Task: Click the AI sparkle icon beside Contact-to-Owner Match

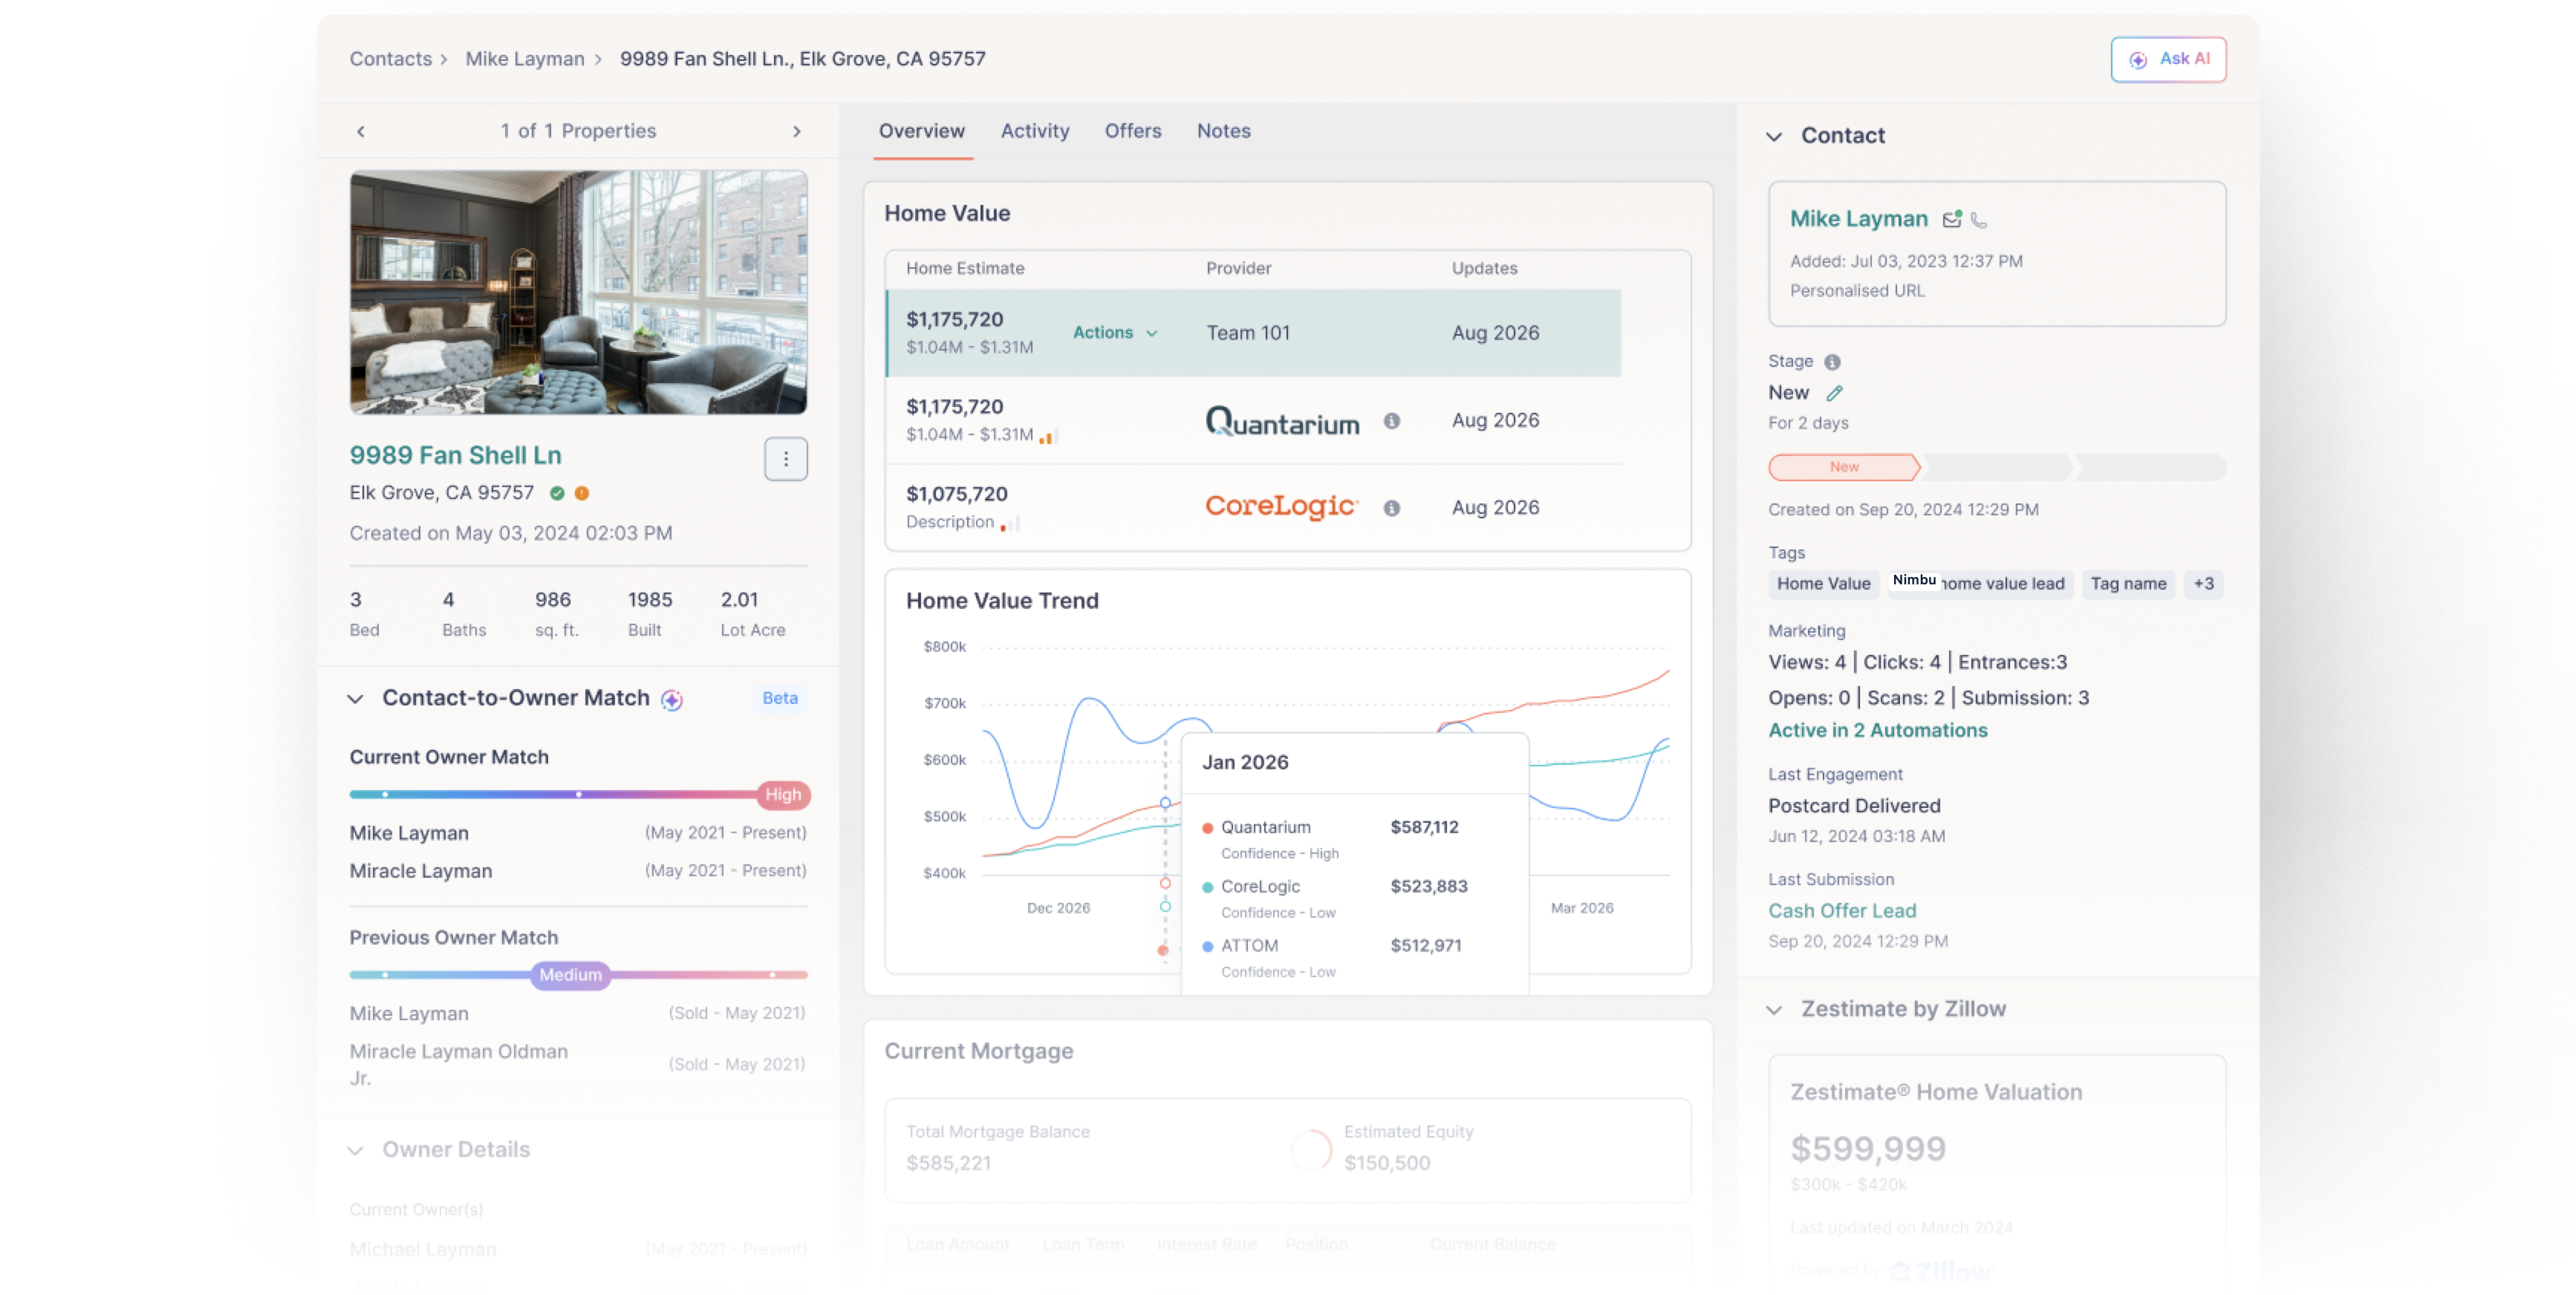Action: pyautogui.click(x=672, y=700)
